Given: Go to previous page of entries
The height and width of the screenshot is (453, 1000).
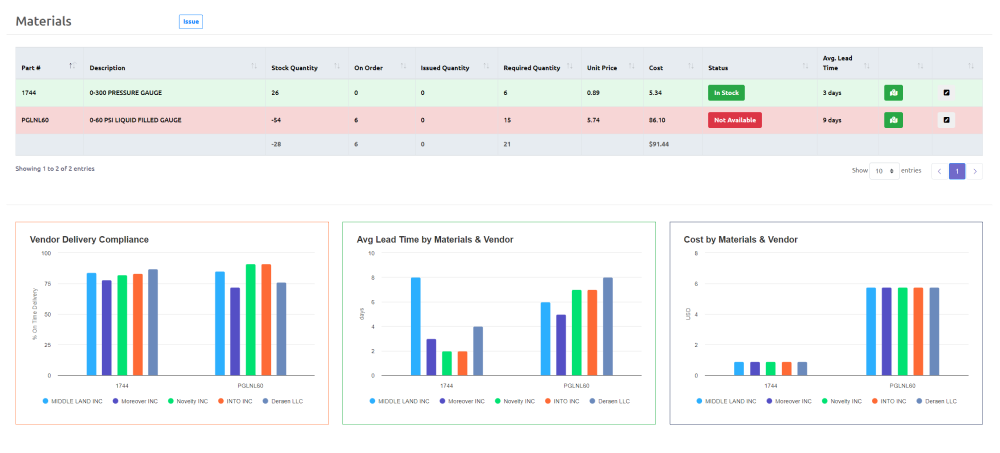Looking at the screenshot, I should coord(939,171).
